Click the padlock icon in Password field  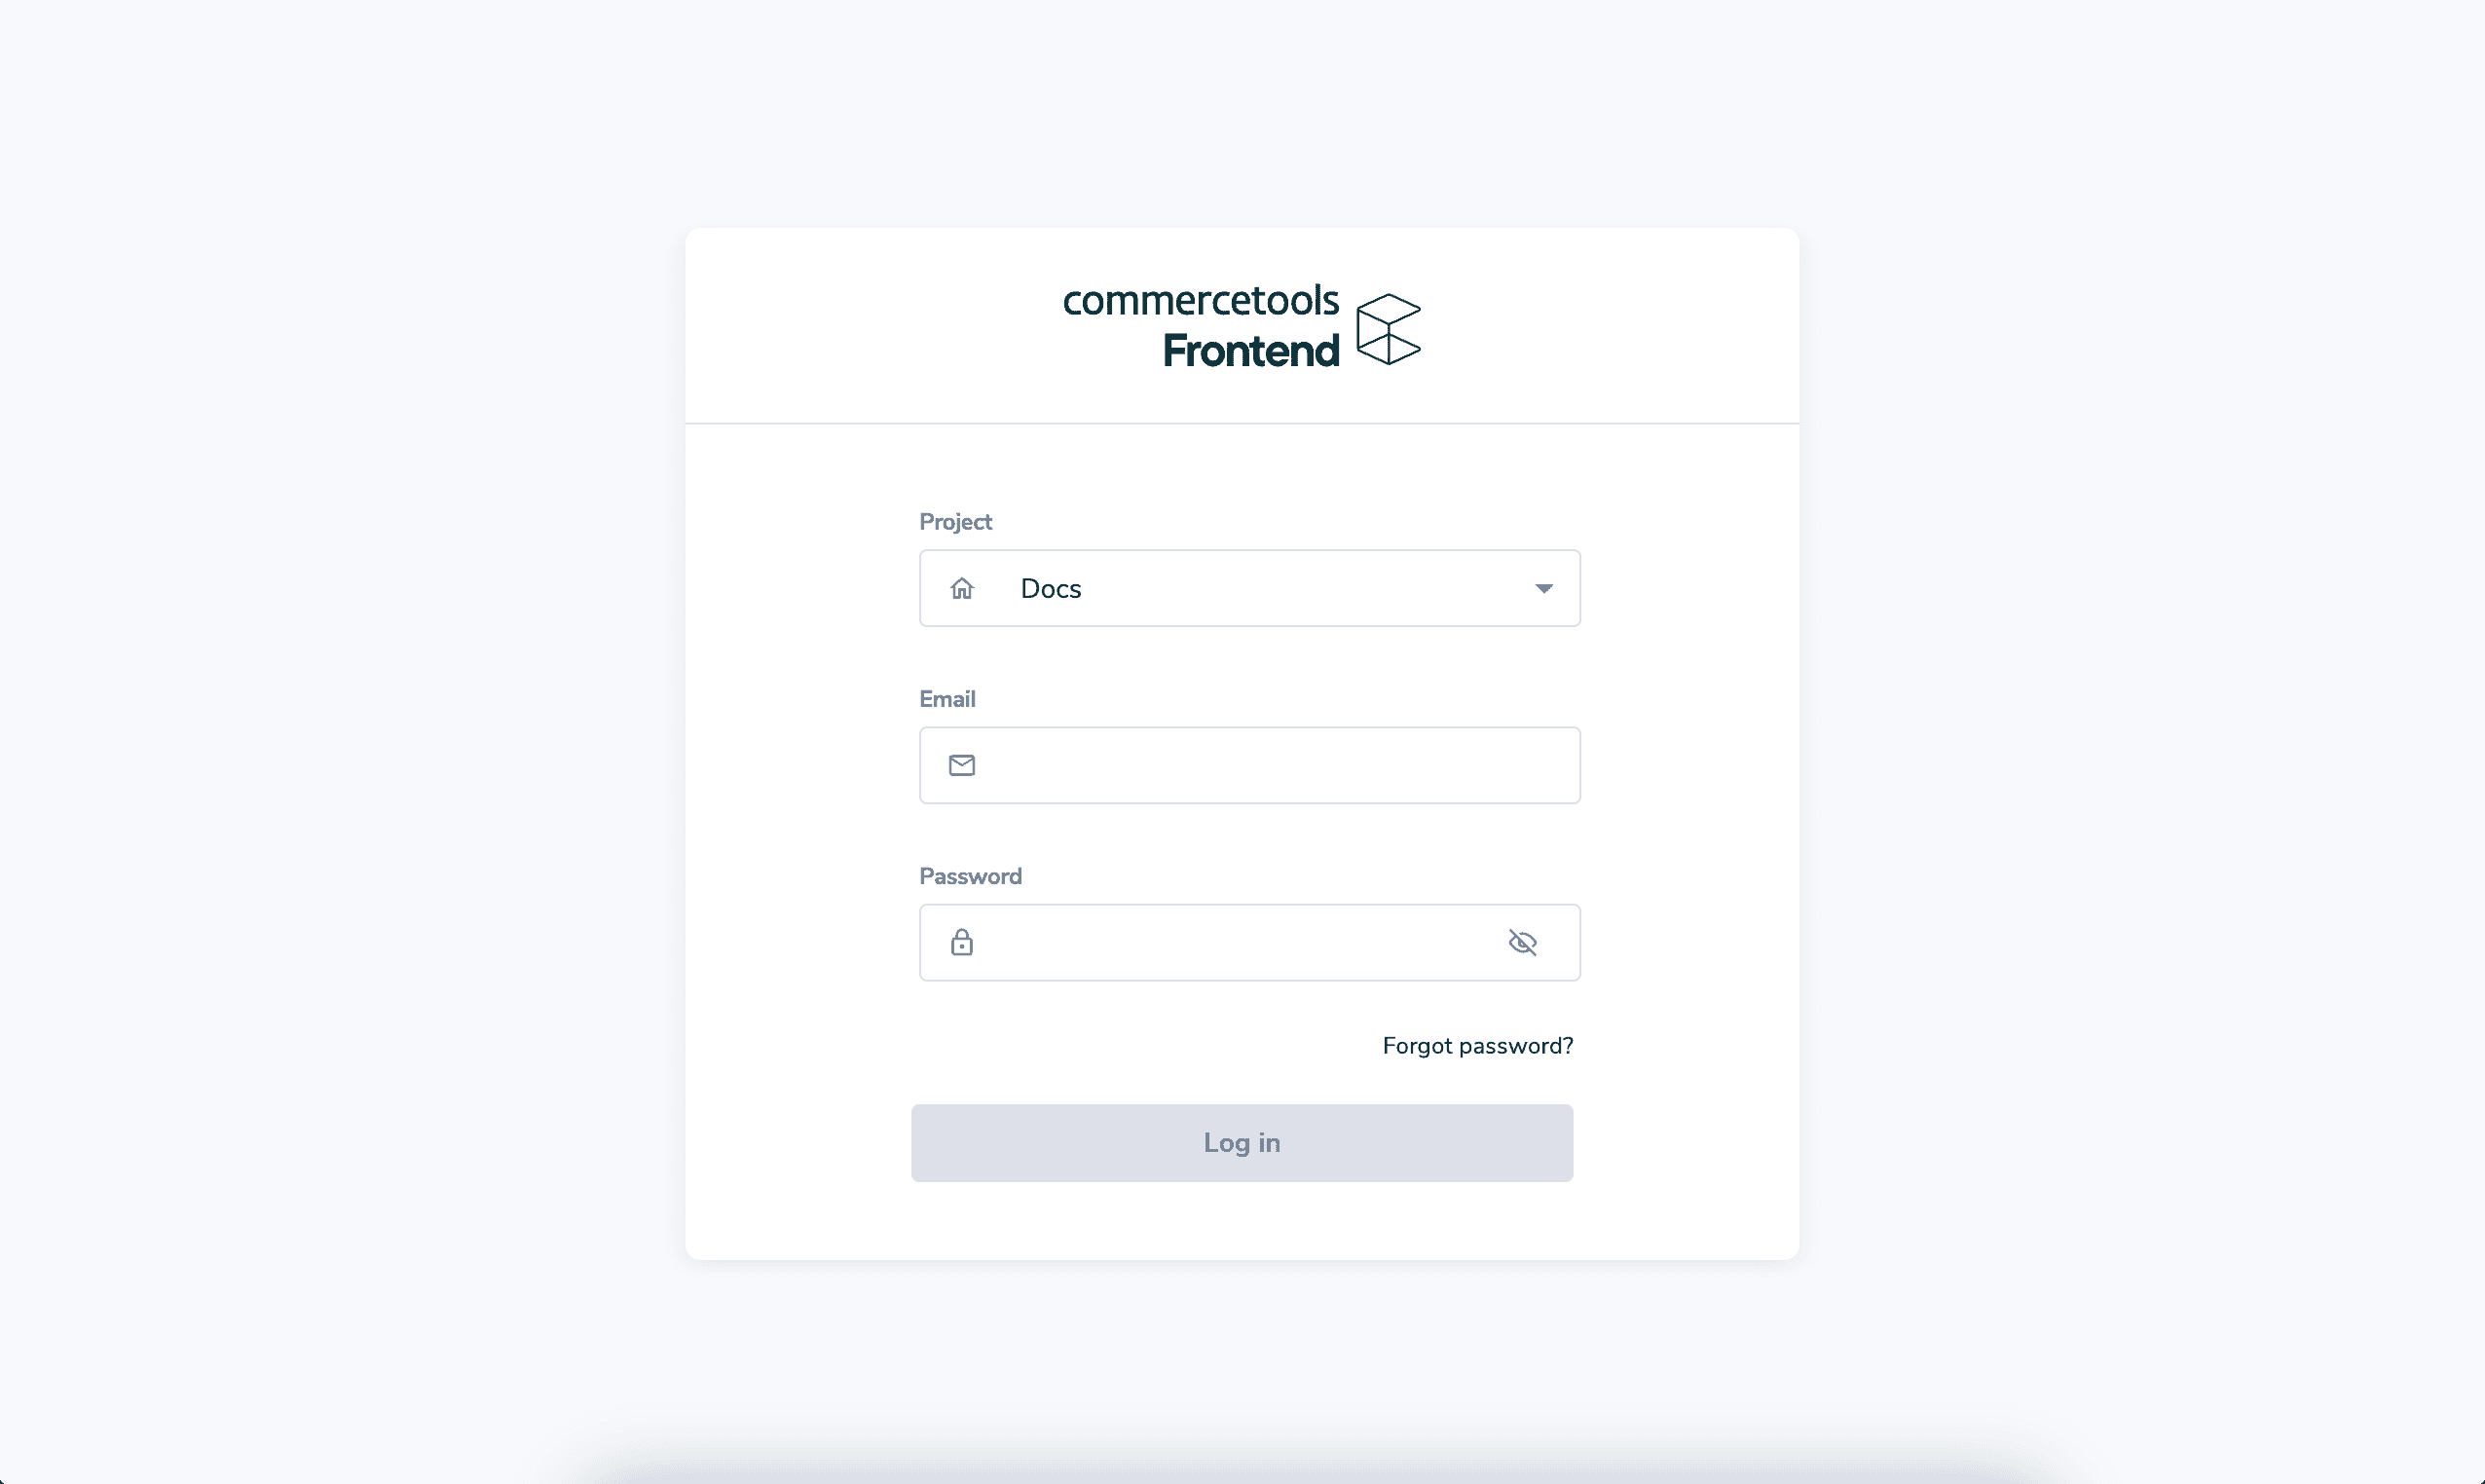coord(962,942)
